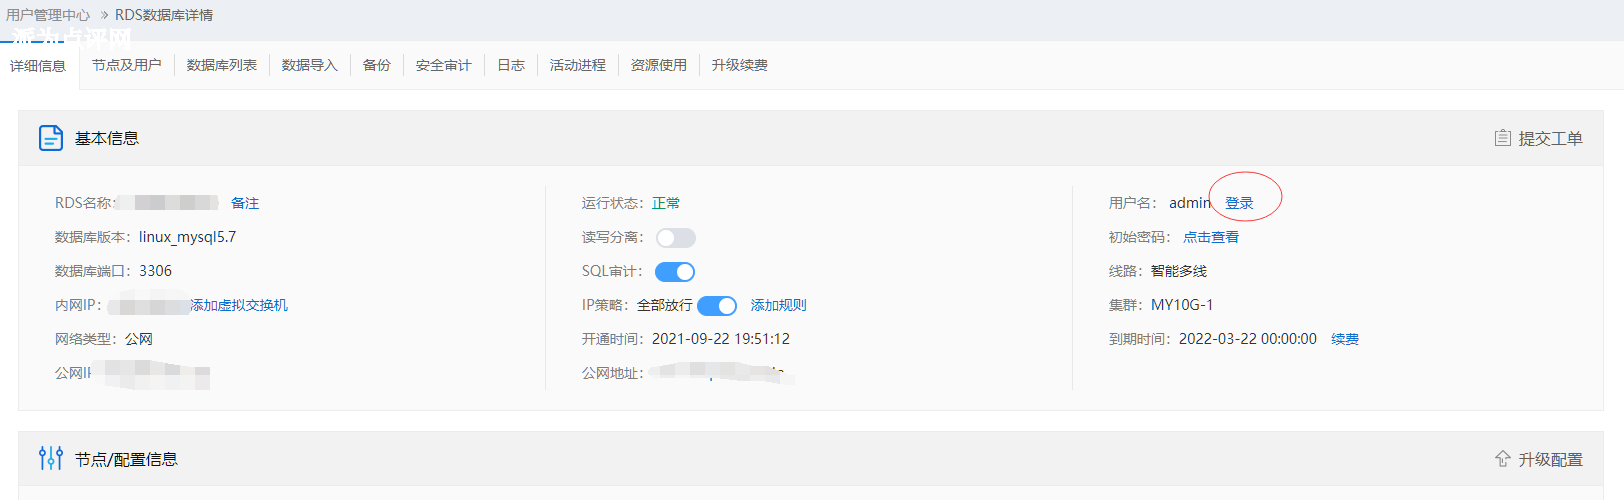This screenshot has height=500, width=1624.
Task: Click the 节点/配置信息 sliders icon
Action: (x=51, y=459)
